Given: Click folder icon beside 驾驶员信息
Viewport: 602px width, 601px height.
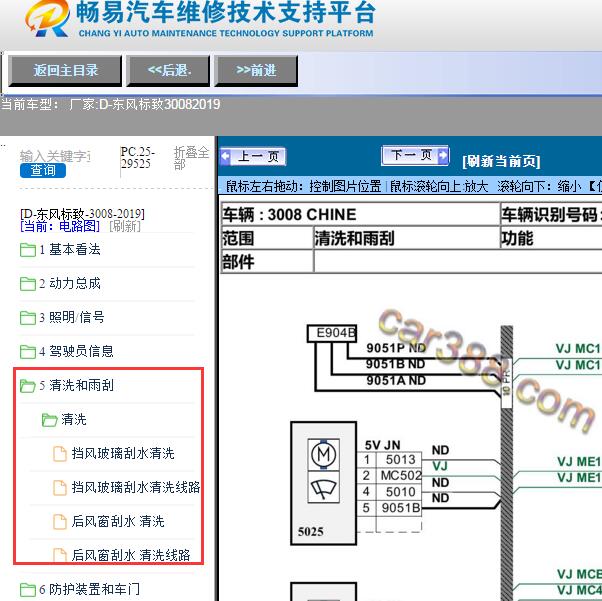Looking at the screenshot, I should point(28,351).
